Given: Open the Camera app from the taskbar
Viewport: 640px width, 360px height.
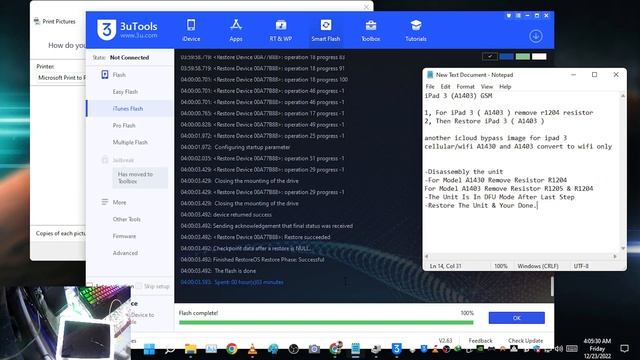Looking at the screenshot, I should (314, 349).
